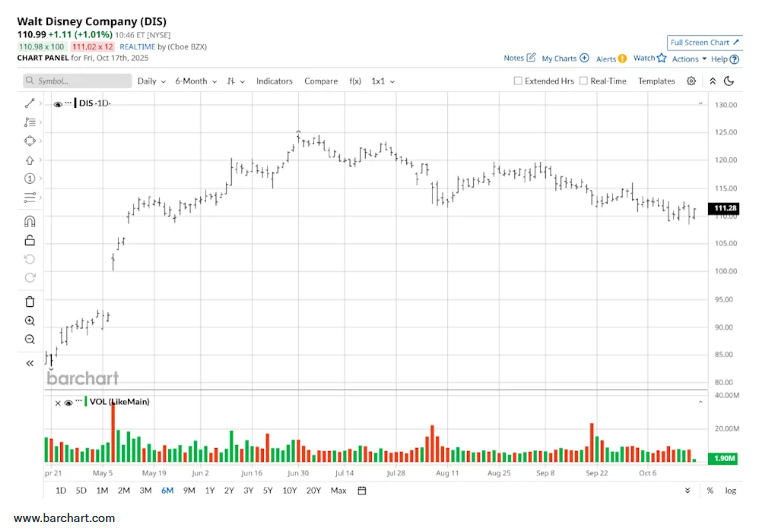Select the 5D range button
Screen dimensions: 757x532
point(81,490)
